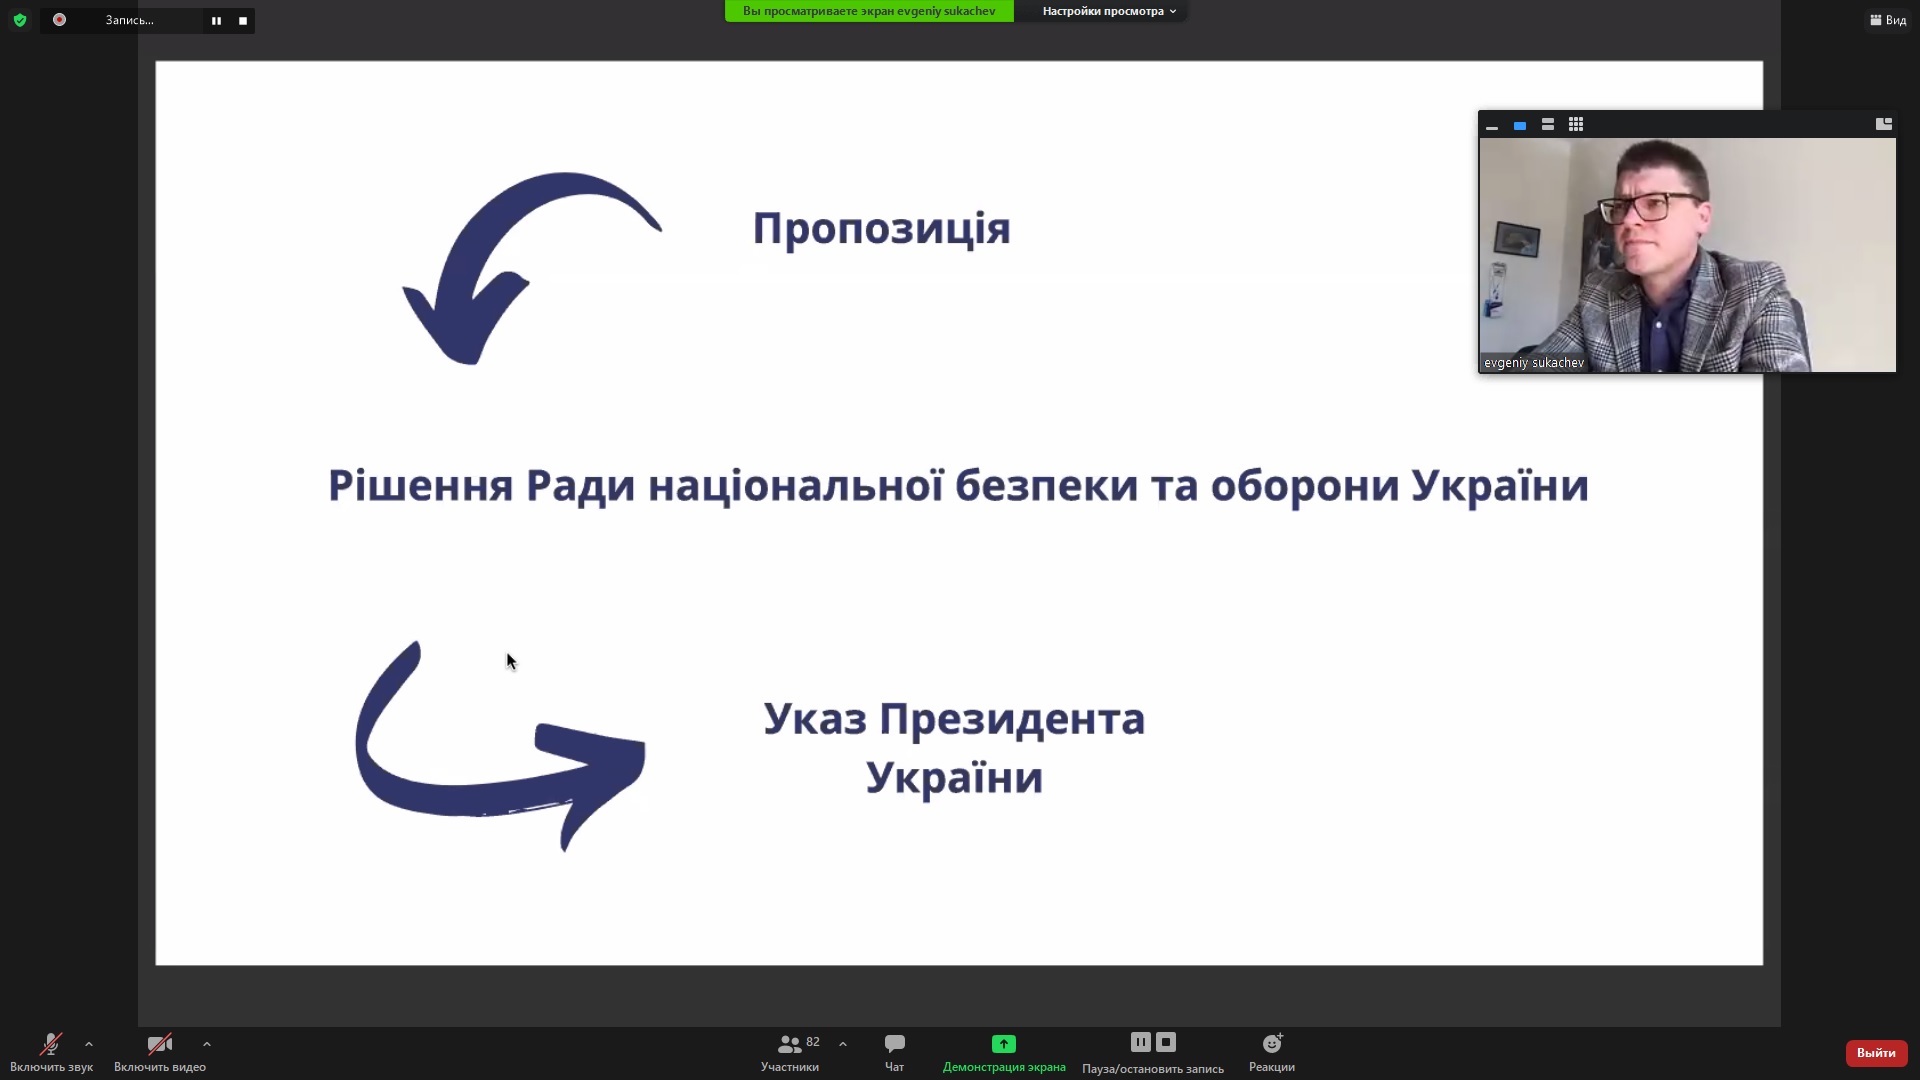1920x1080 pixels.
Task: Click the Демонстрация экрана share button
Action: (x=1004, y=1053)
